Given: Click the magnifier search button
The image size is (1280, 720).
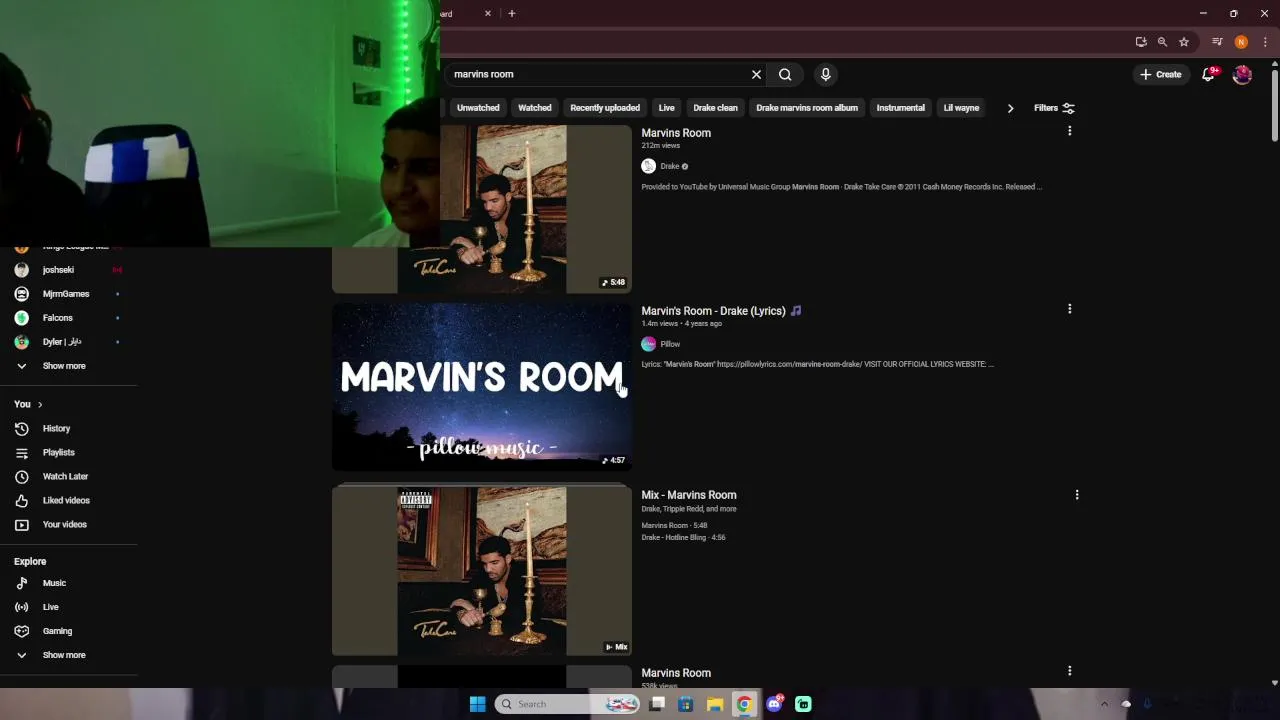Looking at the screenshot, I should coord(785,74).
